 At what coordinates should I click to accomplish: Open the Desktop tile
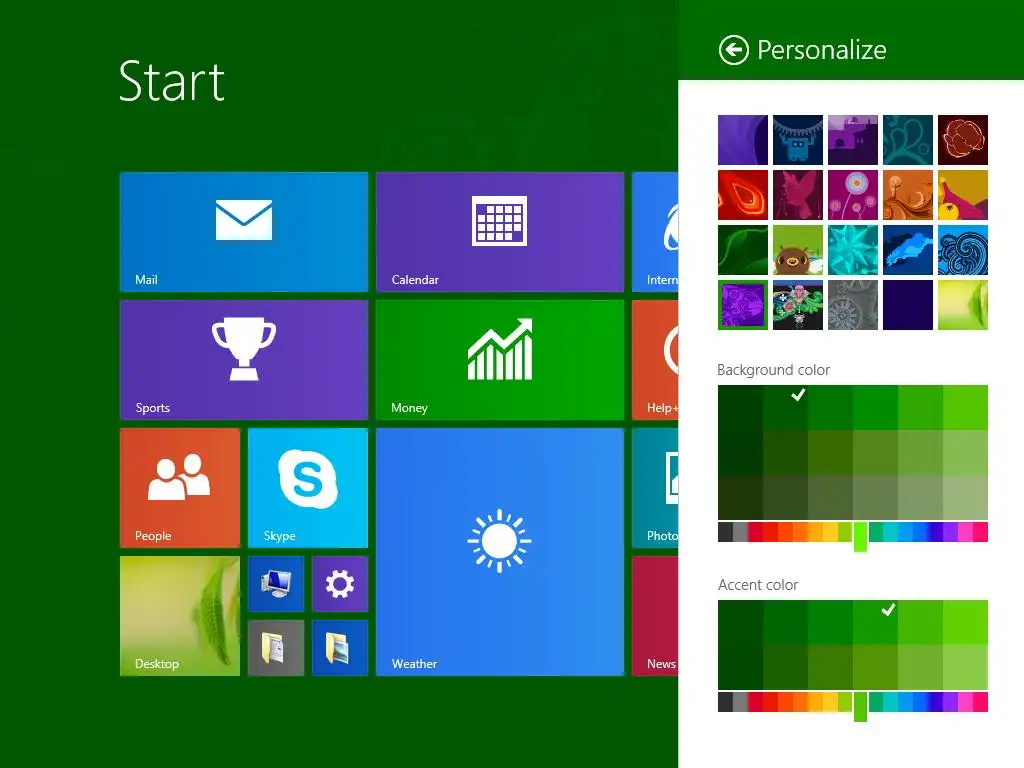180,616
